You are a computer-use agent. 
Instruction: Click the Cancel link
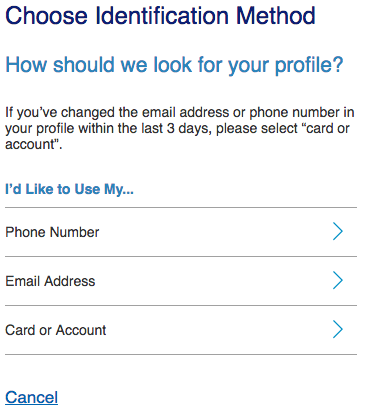pos(32,397)
